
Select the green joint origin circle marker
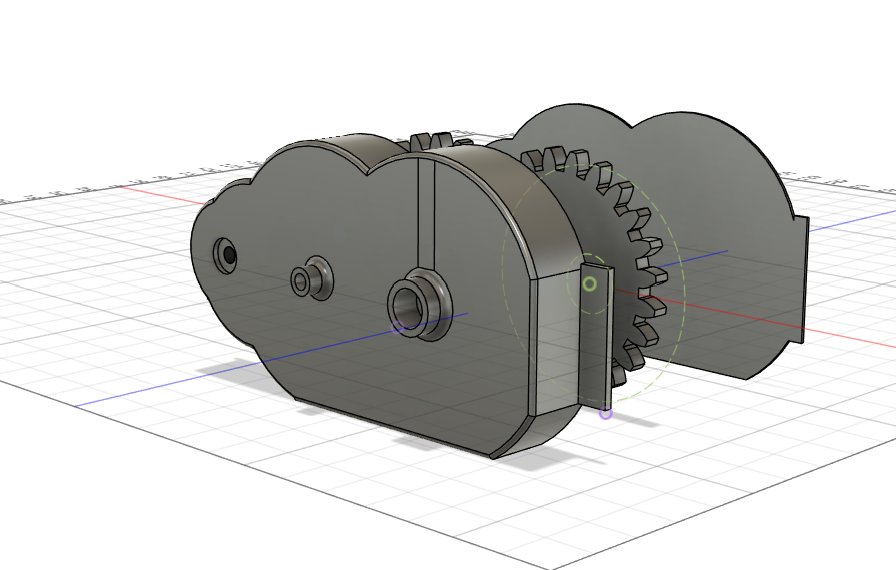point(590,284)
